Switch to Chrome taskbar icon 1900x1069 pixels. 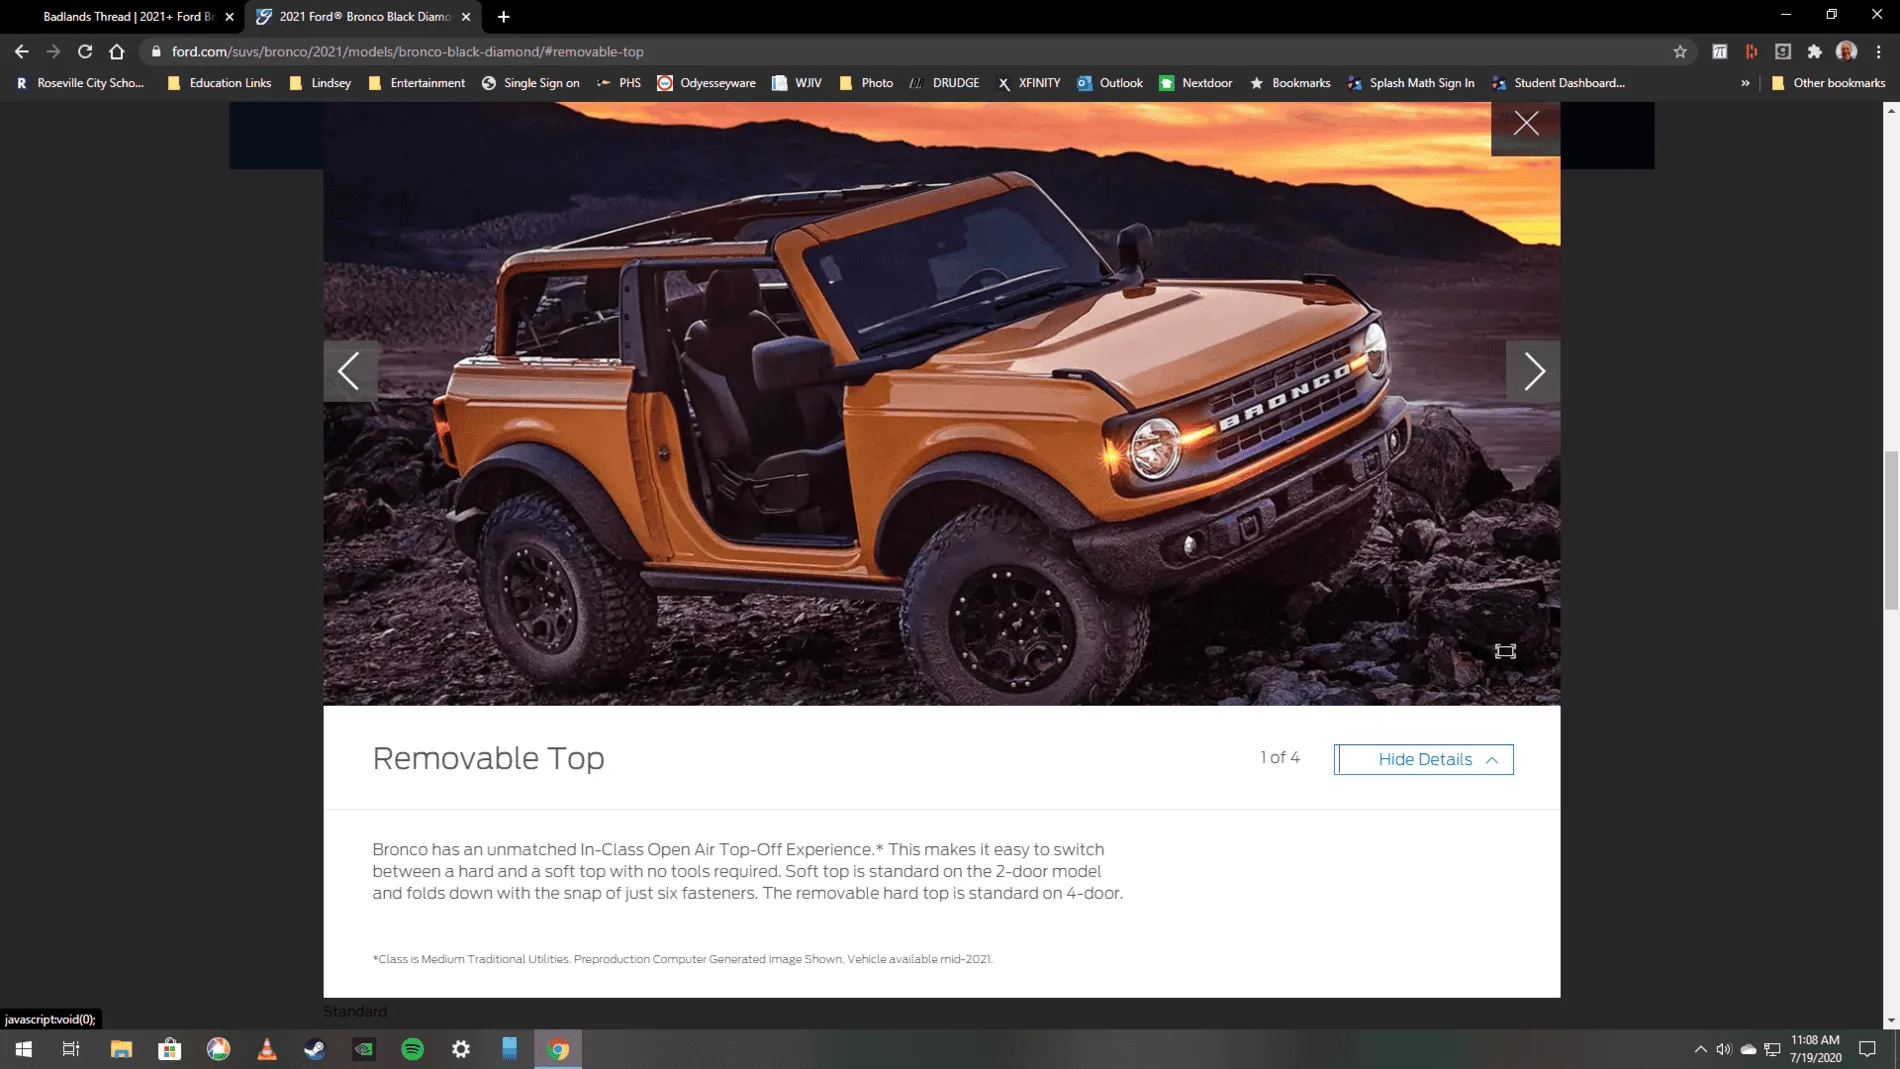point(558,1049)
